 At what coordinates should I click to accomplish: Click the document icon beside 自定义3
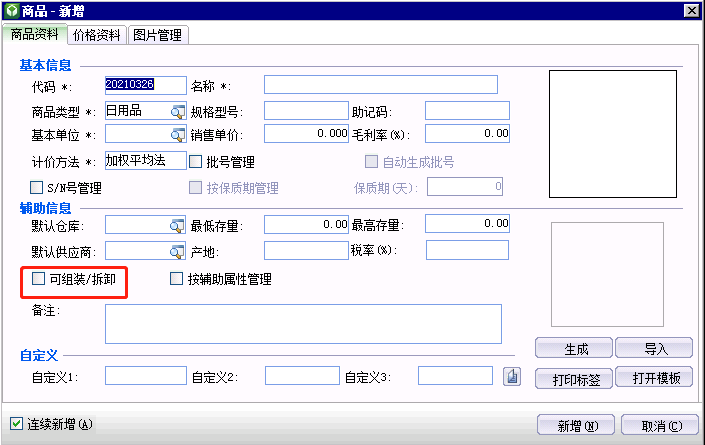click(512, 376)
